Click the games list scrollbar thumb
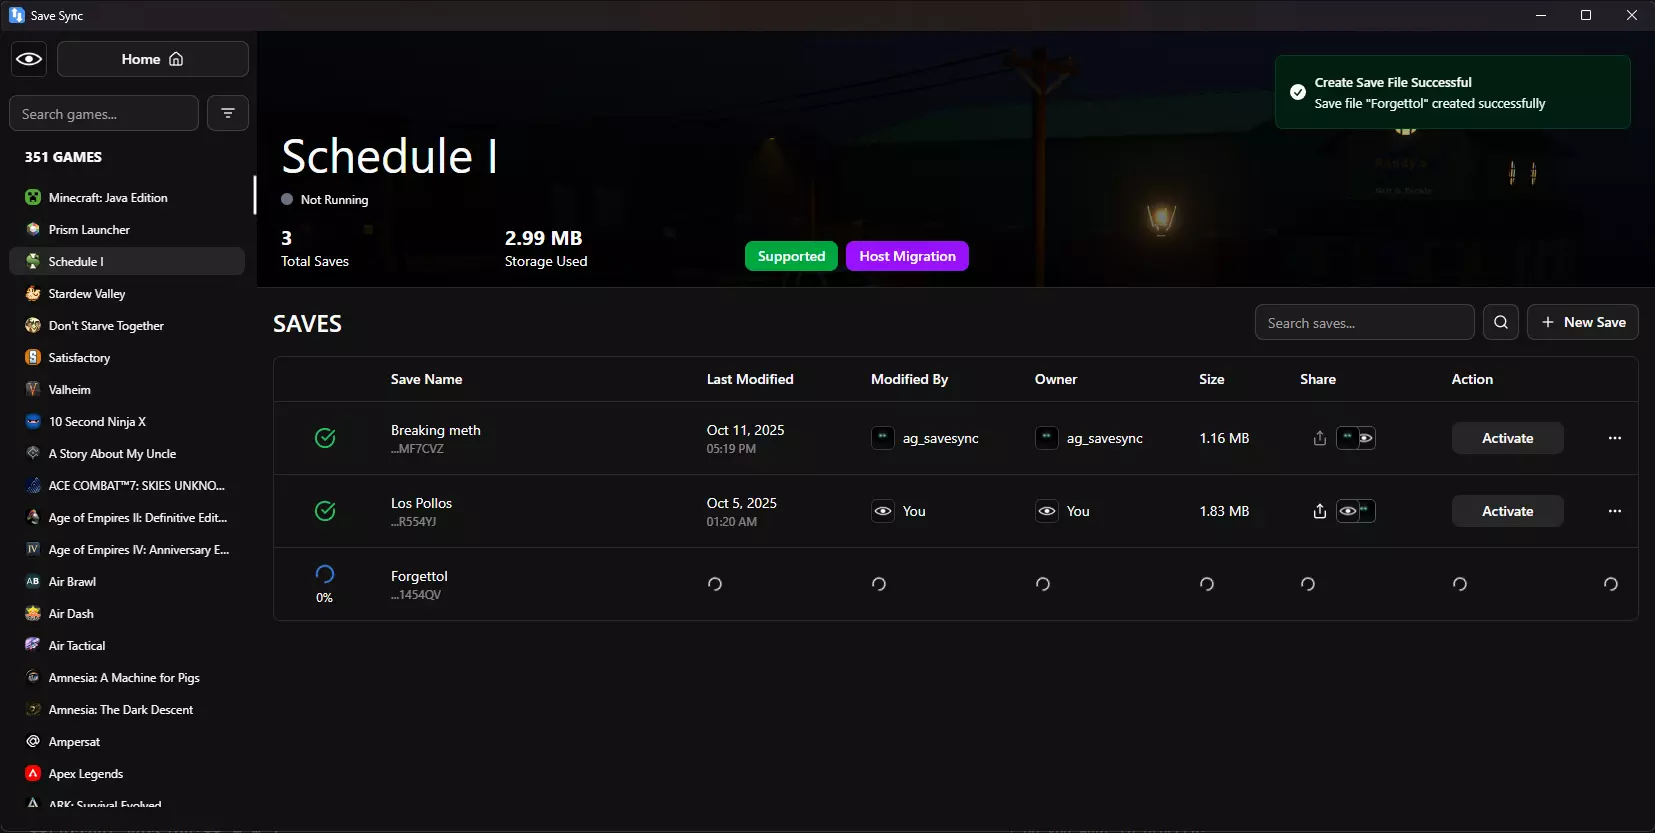Viewport: 1655px width, 833px height. point(255,195)
